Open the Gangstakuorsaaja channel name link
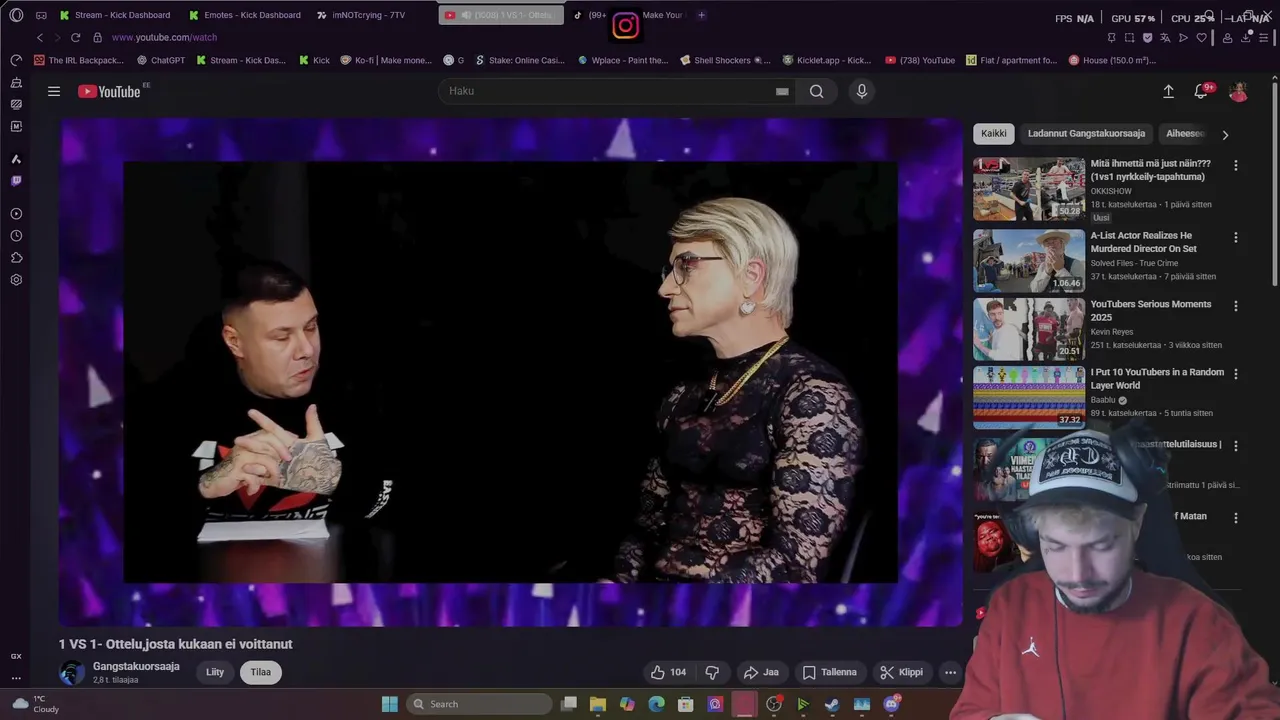The width and height of the screenshot is (1280, 720). tap(136, 666)
